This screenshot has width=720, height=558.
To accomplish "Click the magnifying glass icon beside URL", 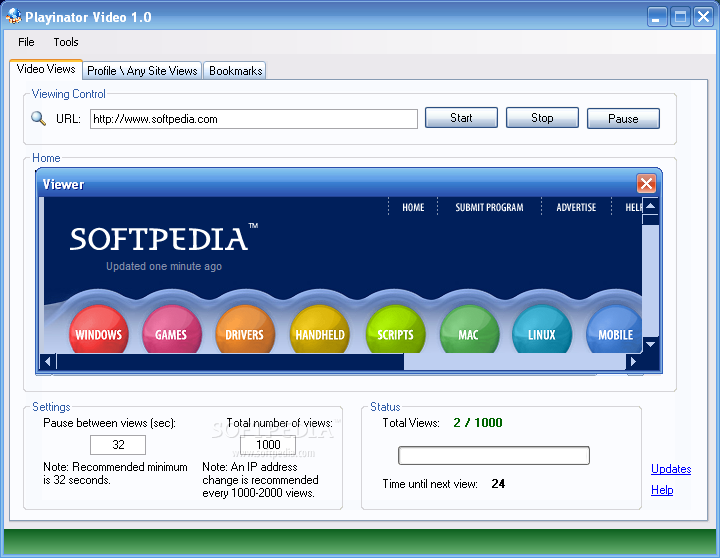I will 38,118.
